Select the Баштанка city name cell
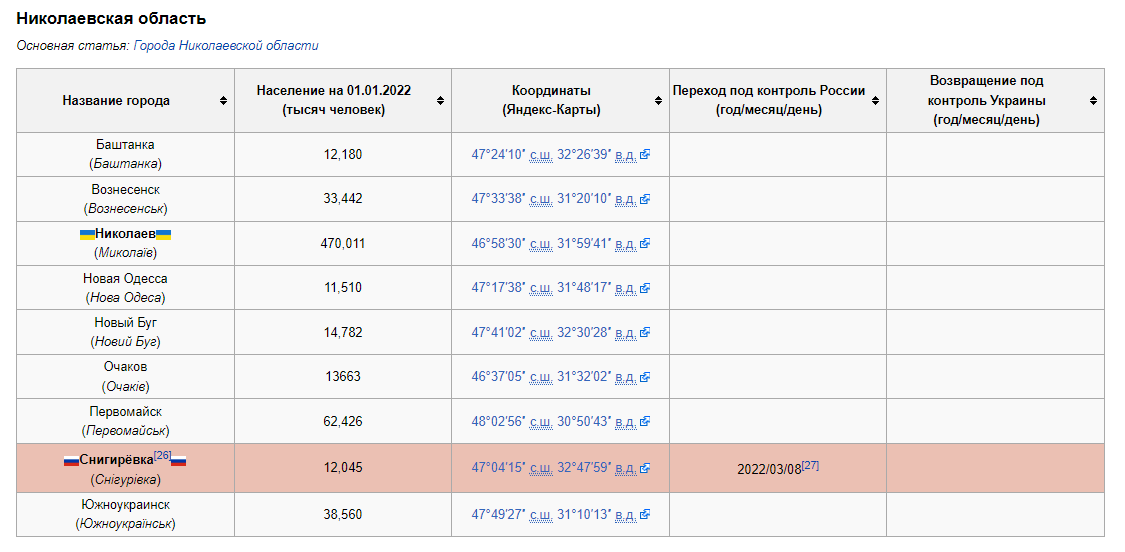Viewport: 1125px width, 552px height. 126,154
